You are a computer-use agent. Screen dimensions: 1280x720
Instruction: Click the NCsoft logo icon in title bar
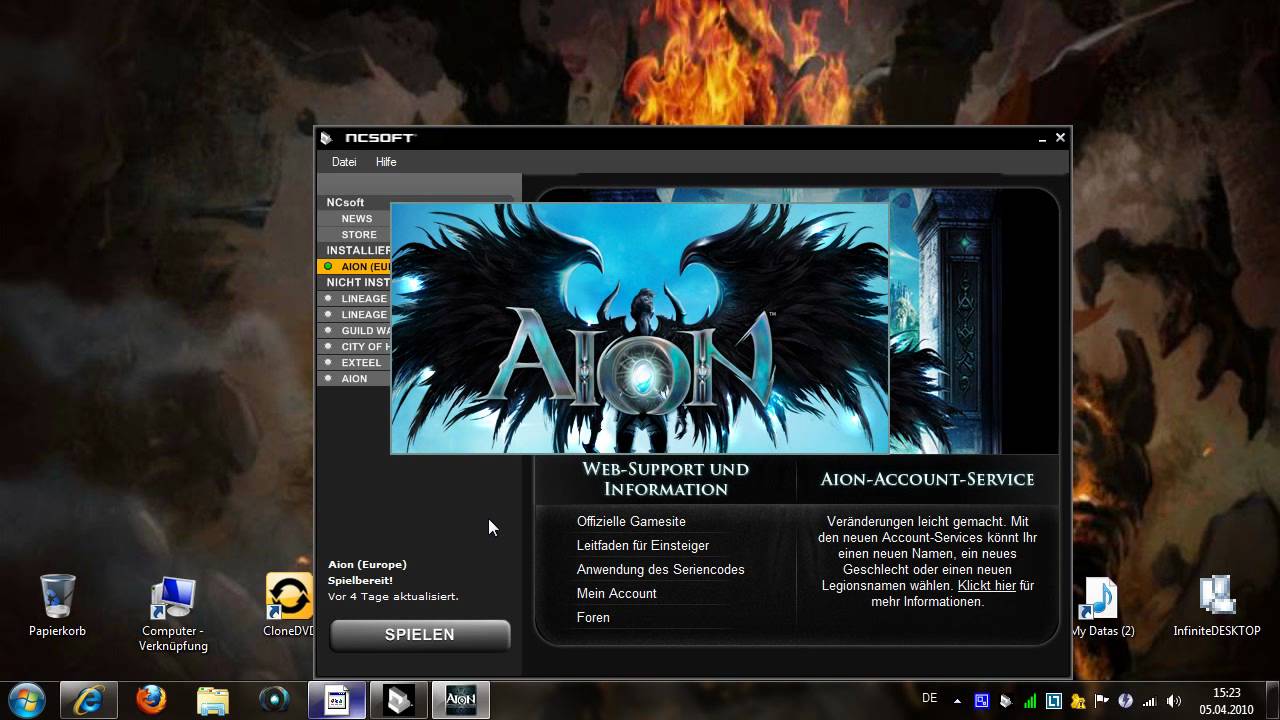pyautogui.click(x=326, y=138)
